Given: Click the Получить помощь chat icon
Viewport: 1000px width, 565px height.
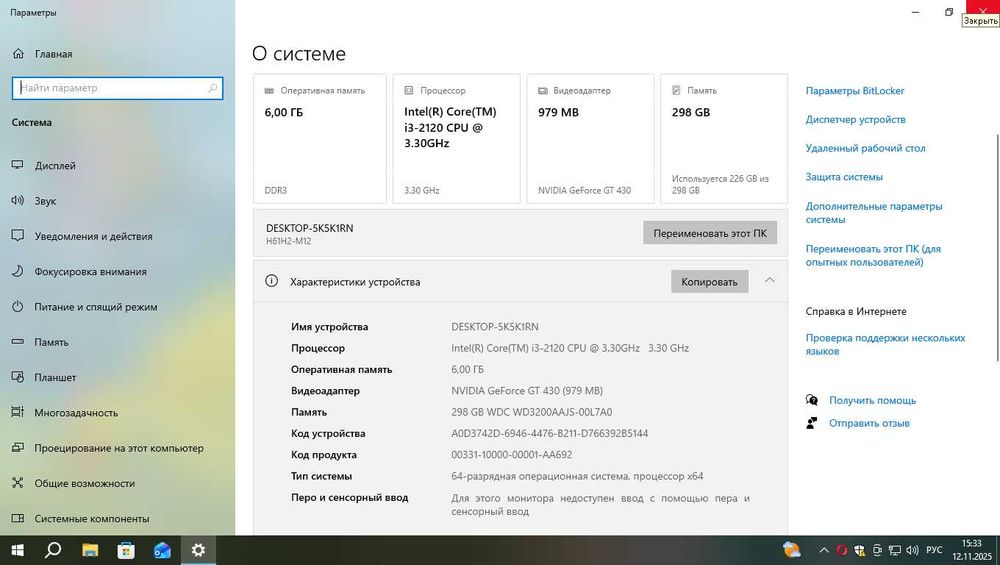Looking at the screenshot, I should 812,400.
